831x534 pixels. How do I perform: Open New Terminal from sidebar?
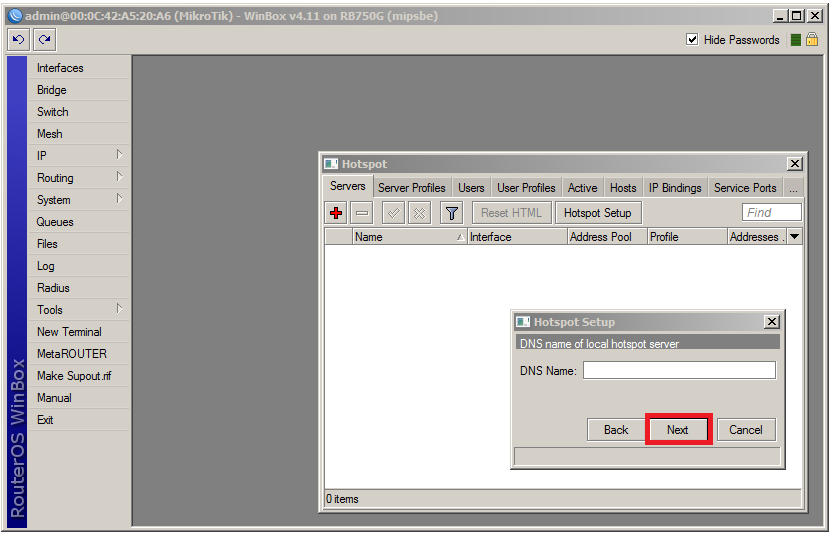click(69, 332)
